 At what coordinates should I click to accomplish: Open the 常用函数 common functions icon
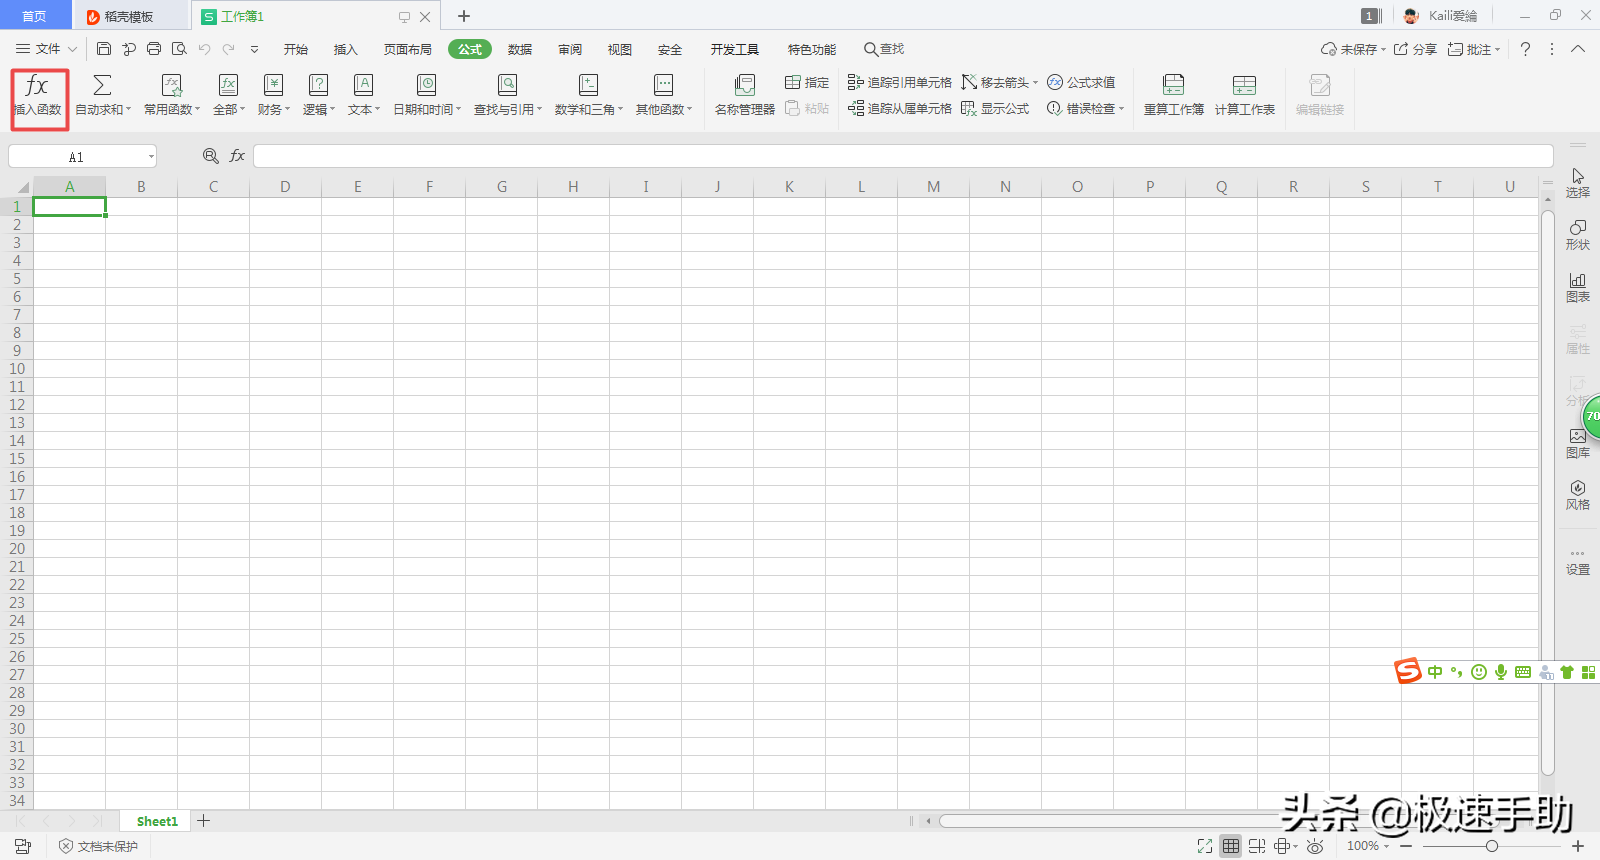[172, 85]
